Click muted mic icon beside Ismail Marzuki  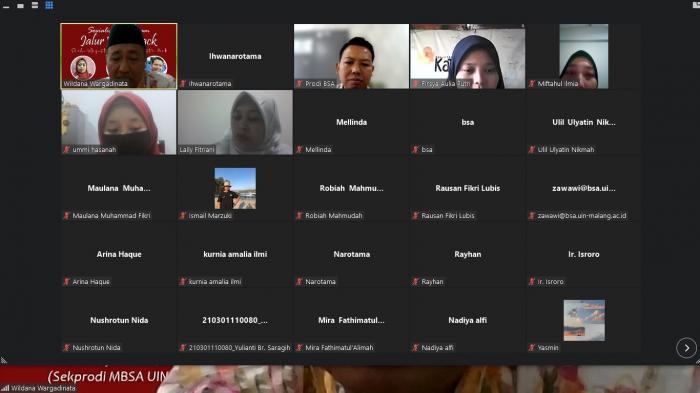pos(183,216)
